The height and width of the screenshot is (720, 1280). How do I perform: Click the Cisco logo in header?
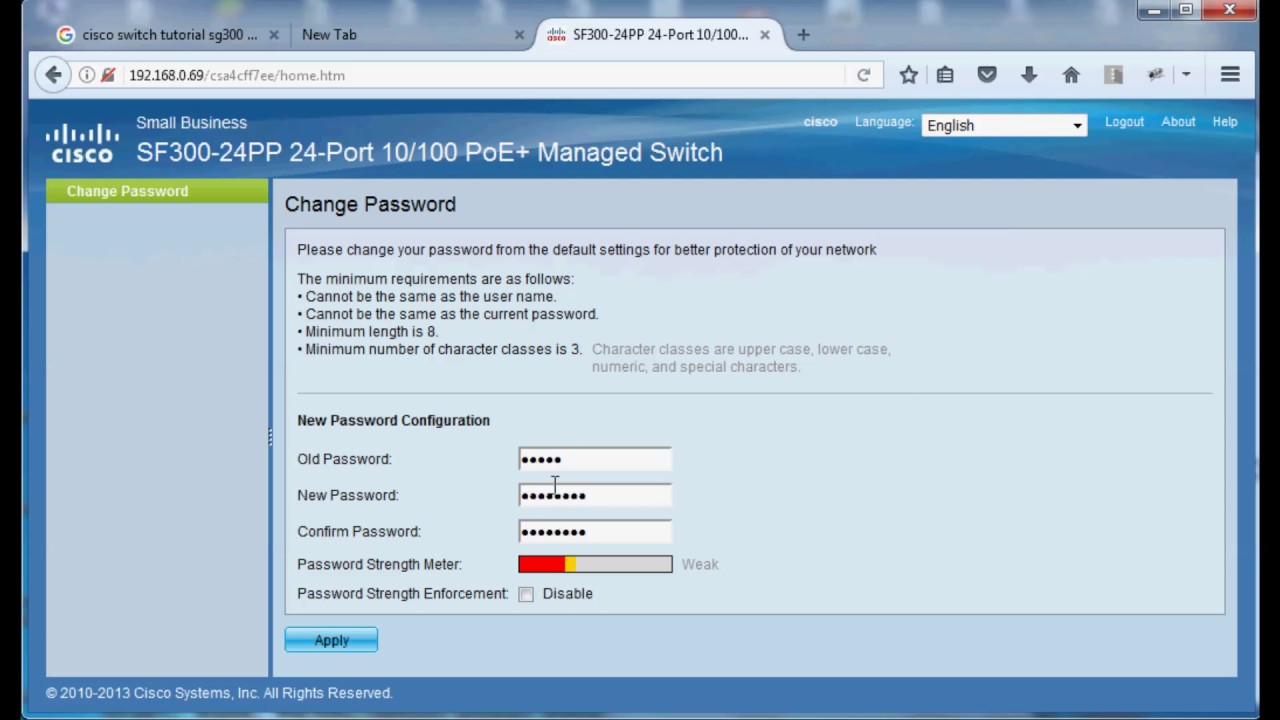coord(82,142)
